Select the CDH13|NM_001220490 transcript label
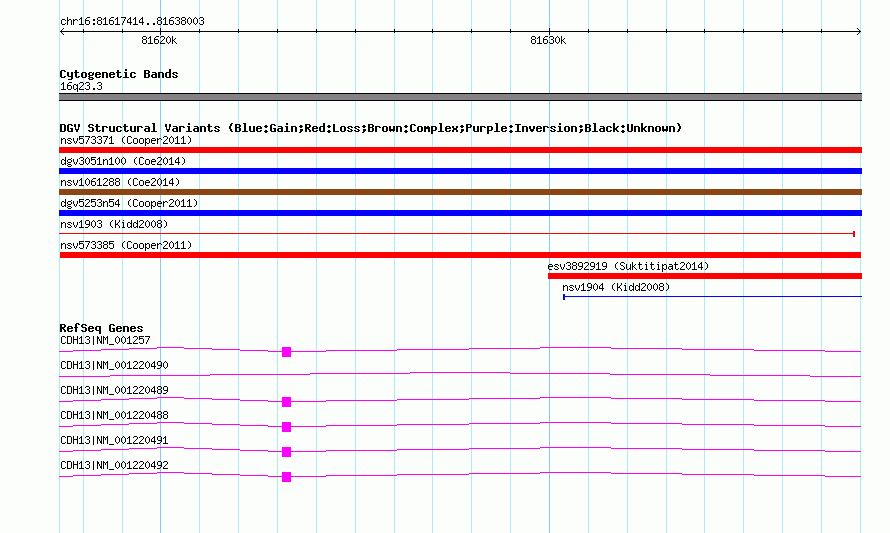The width and height of the screenshot is (890, 533). [114, 366]
